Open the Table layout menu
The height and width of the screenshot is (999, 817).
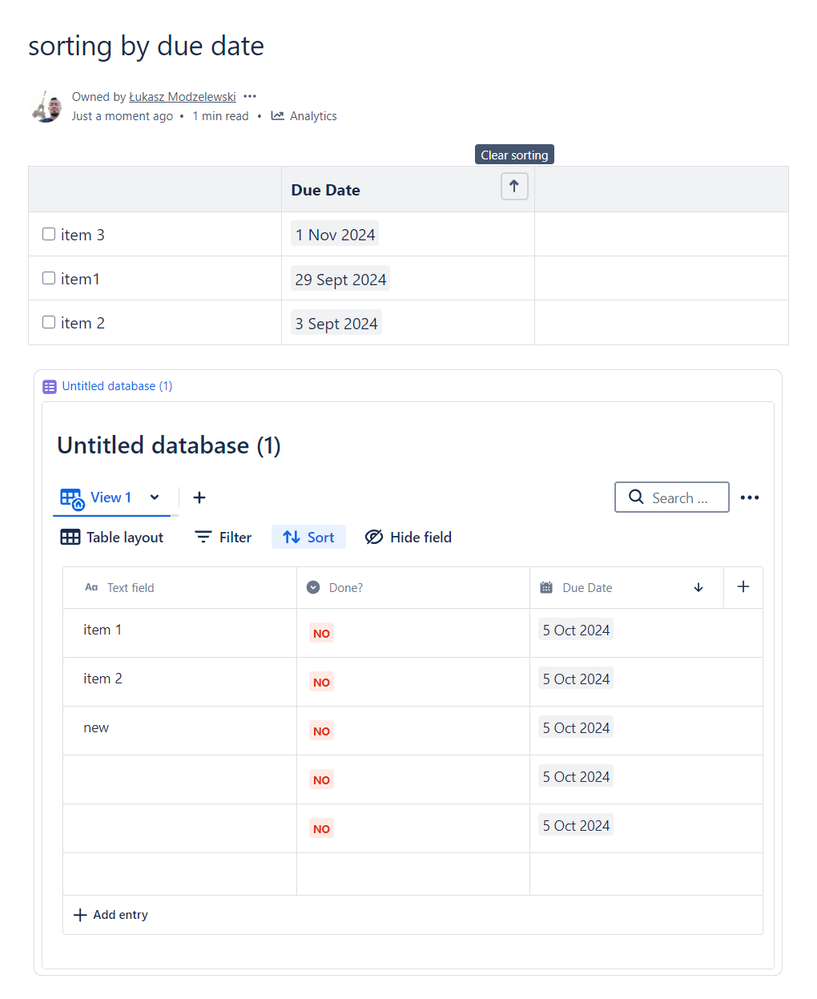[112, 537]
